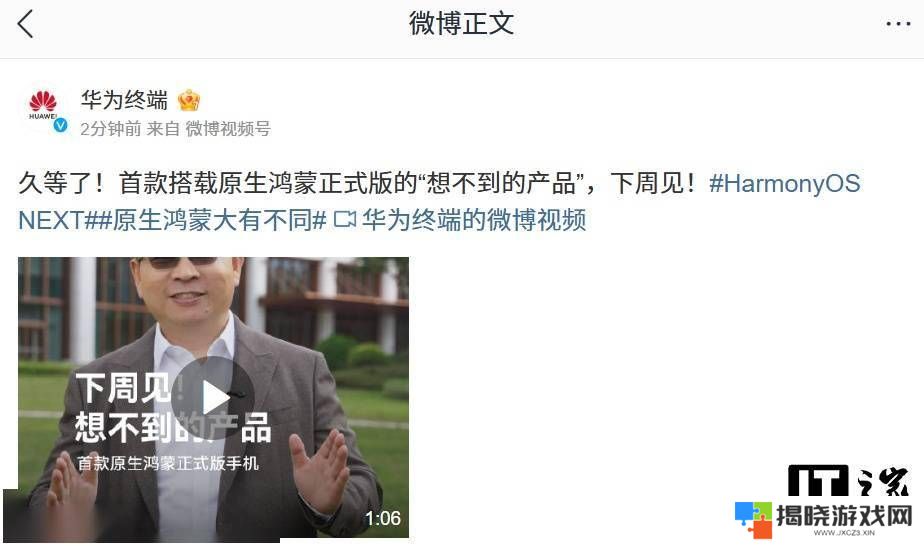
Task: Open the three-dot more options menu
Action: 897,24
